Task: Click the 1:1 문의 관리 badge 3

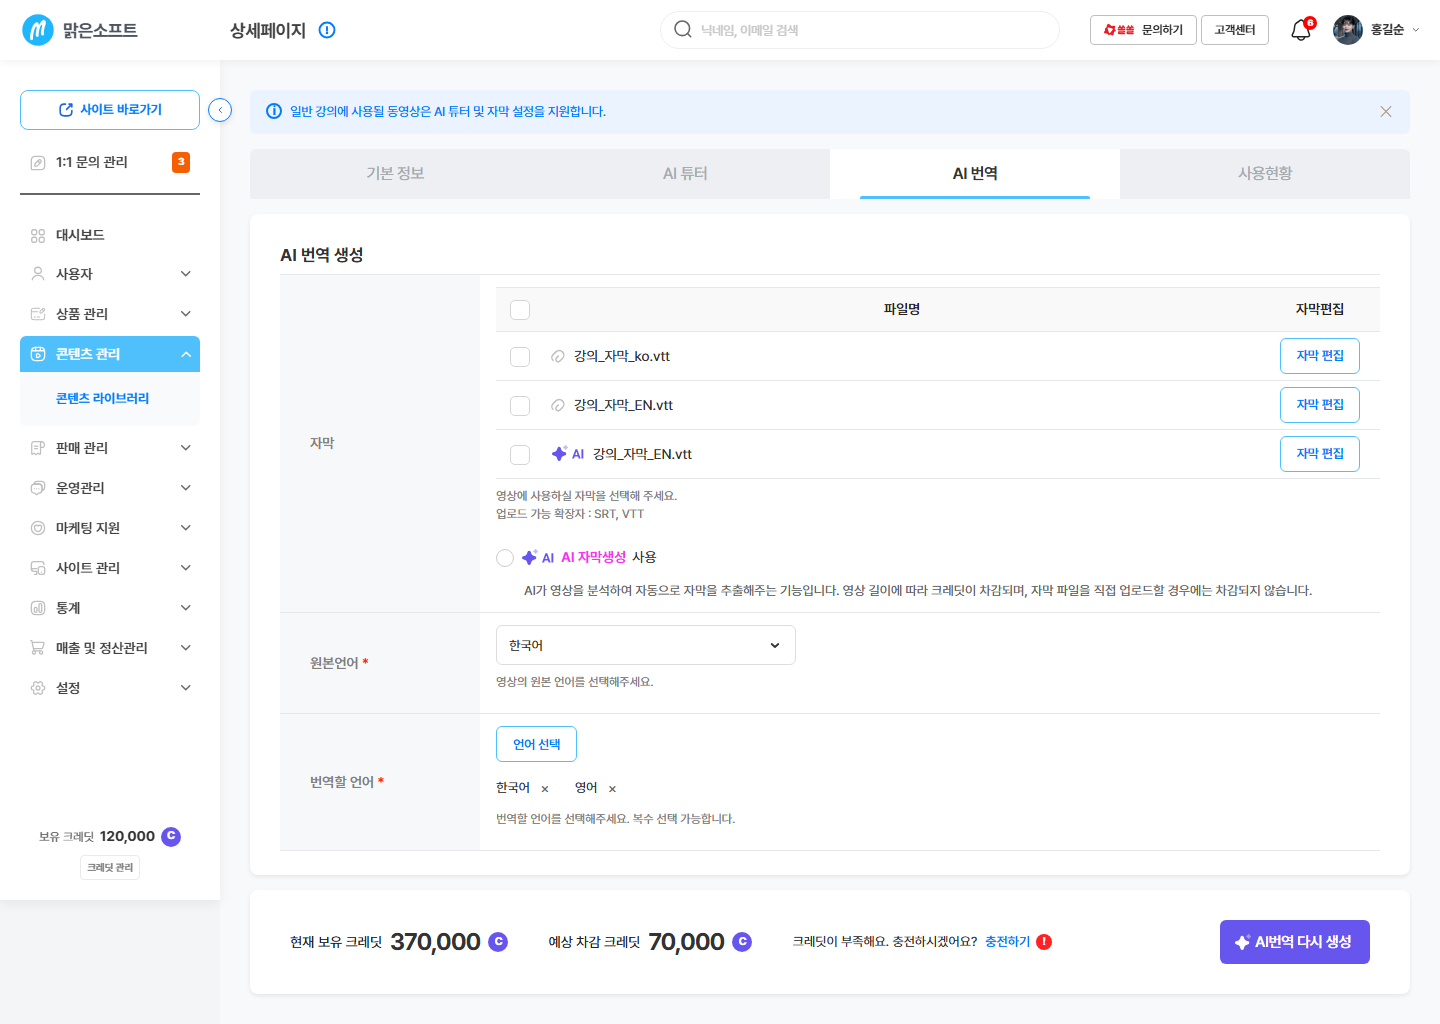Action: point(181,162)
